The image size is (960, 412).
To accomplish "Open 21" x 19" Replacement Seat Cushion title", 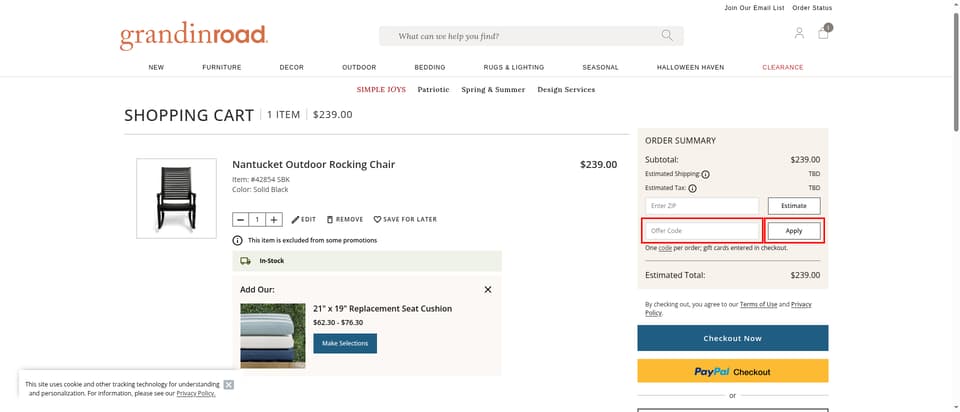I will (383, 309).
